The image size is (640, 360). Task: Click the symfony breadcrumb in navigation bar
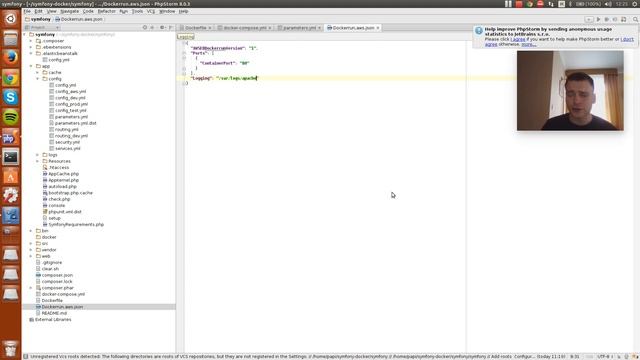38,19
